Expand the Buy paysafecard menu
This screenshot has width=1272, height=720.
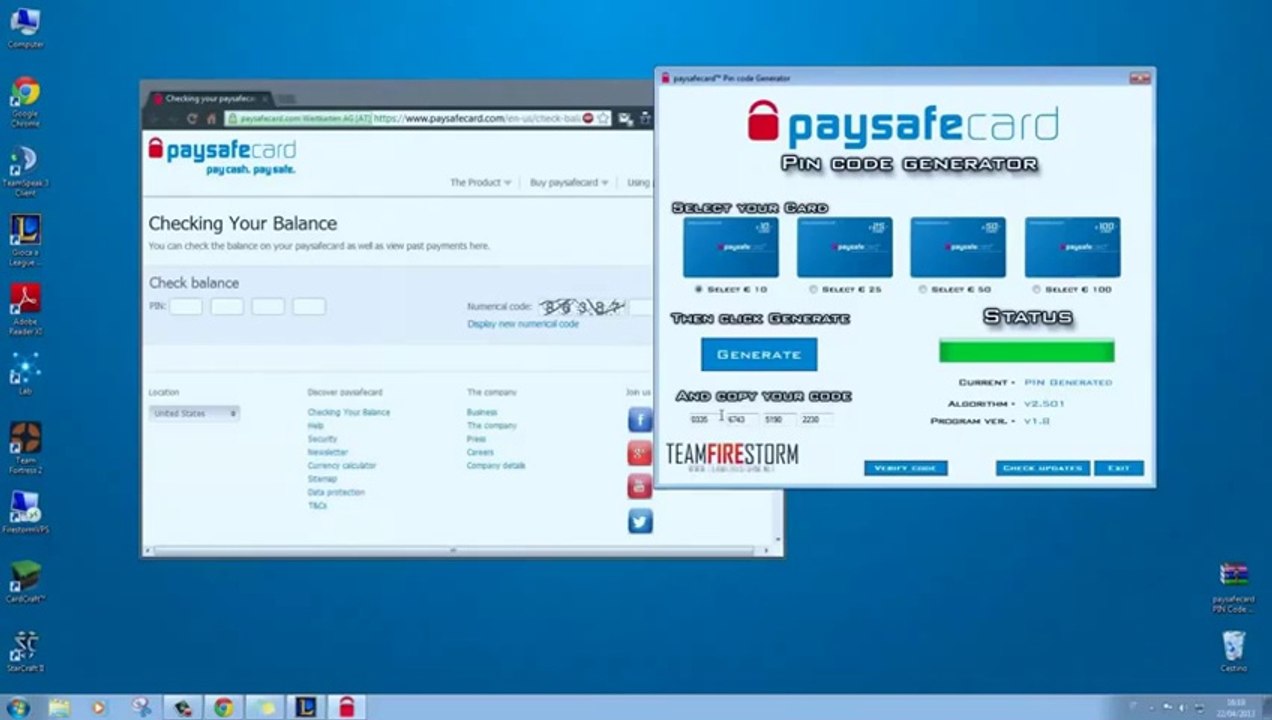(x=569, y=183)
